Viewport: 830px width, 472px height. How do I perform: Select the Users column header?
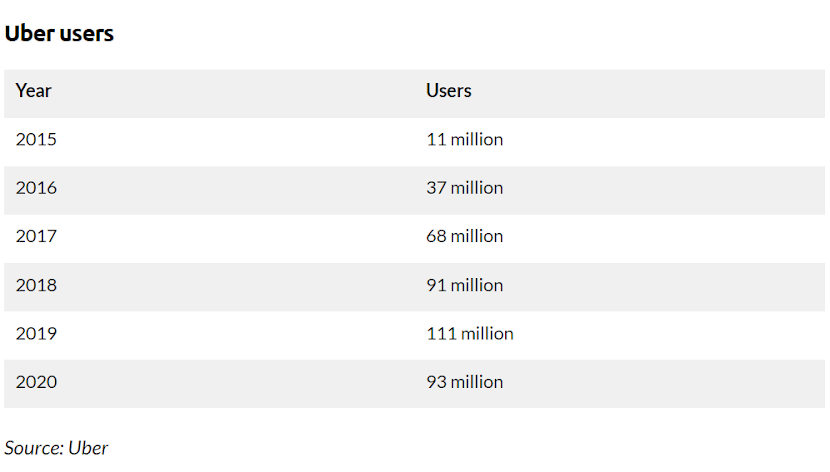pyautogui.click(x=448, y=90)
